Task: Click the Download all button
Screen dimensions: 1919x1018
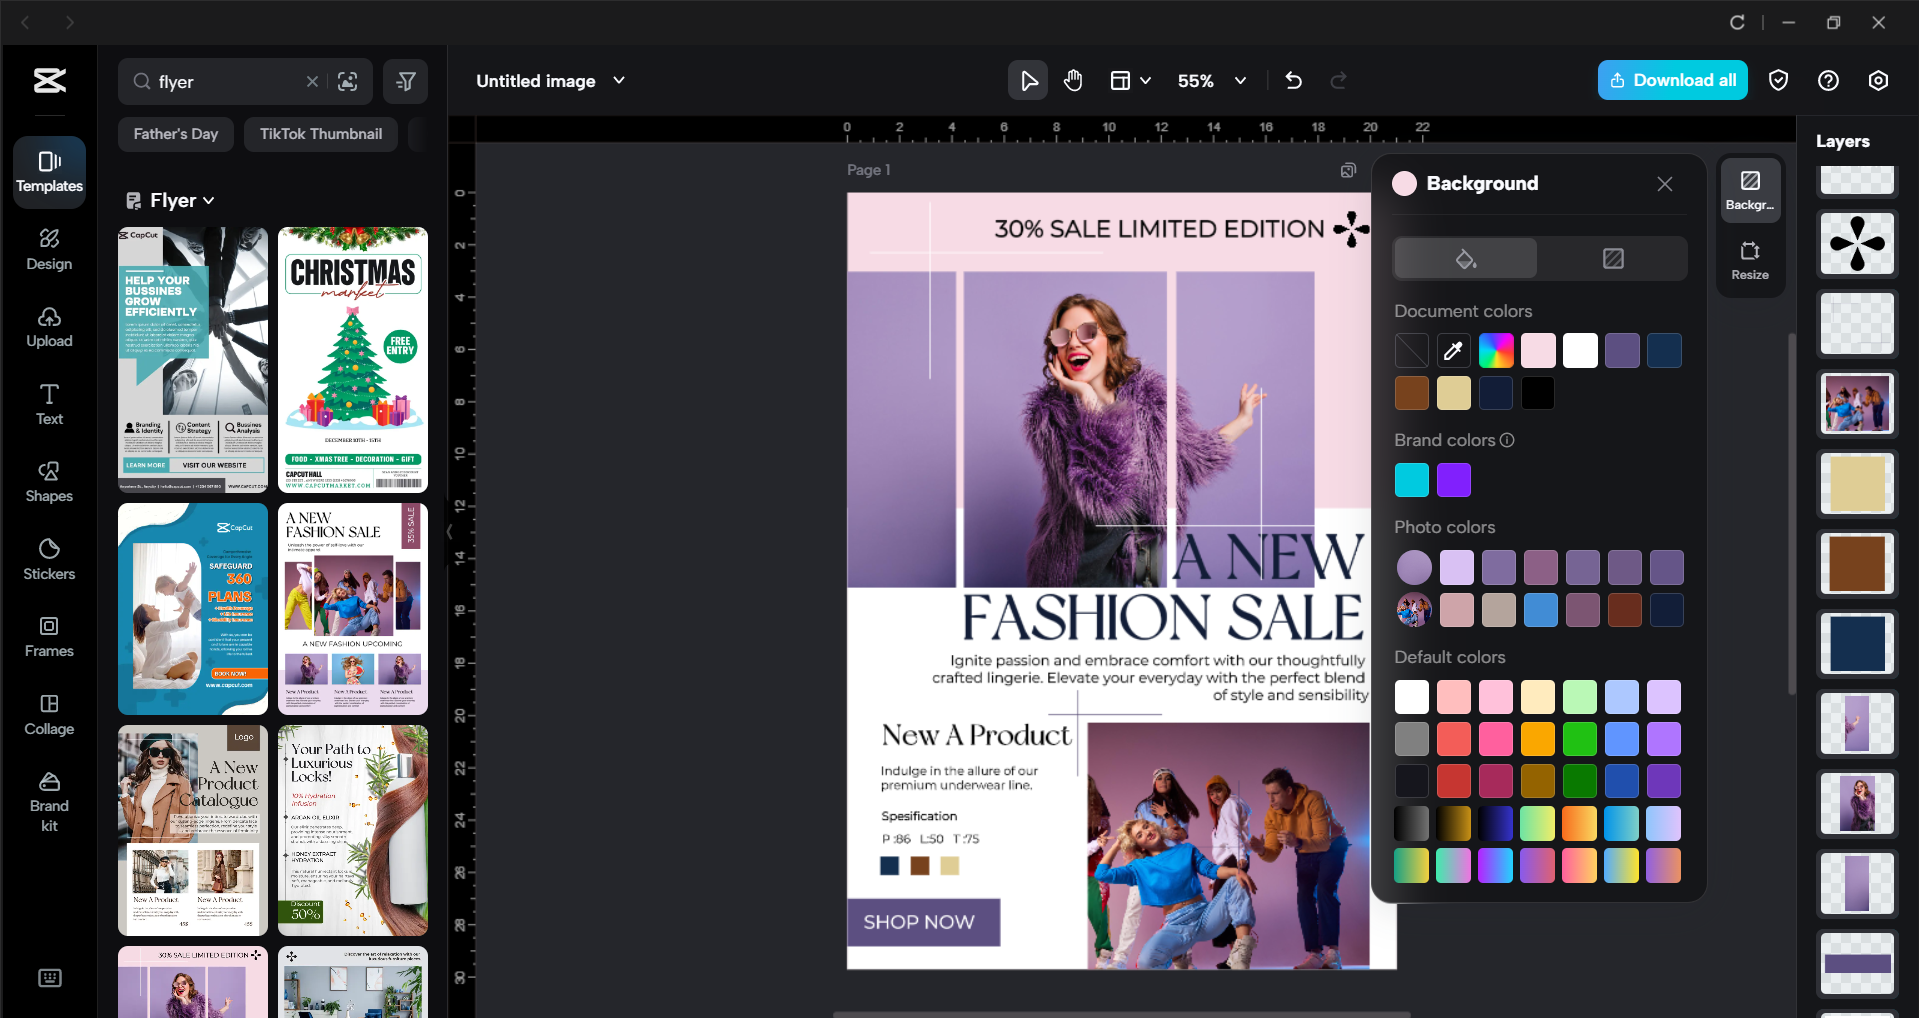Action: 1671,80
